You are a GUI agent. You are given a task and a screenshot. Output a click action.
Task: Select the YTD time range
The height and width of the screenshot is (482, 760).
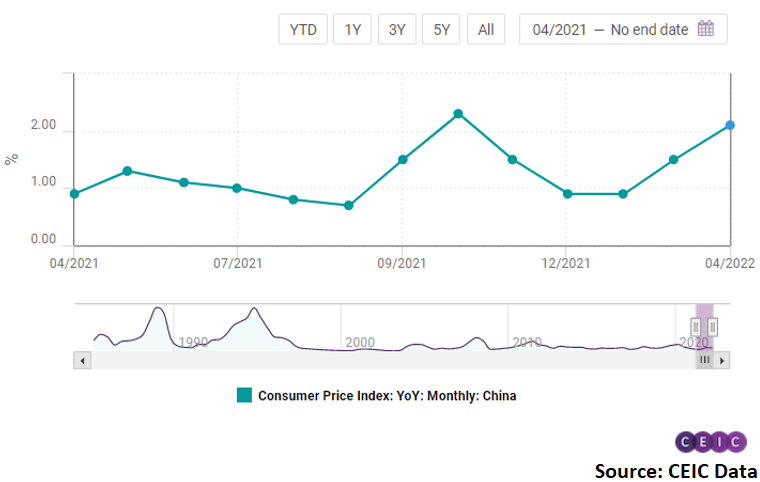302,29
